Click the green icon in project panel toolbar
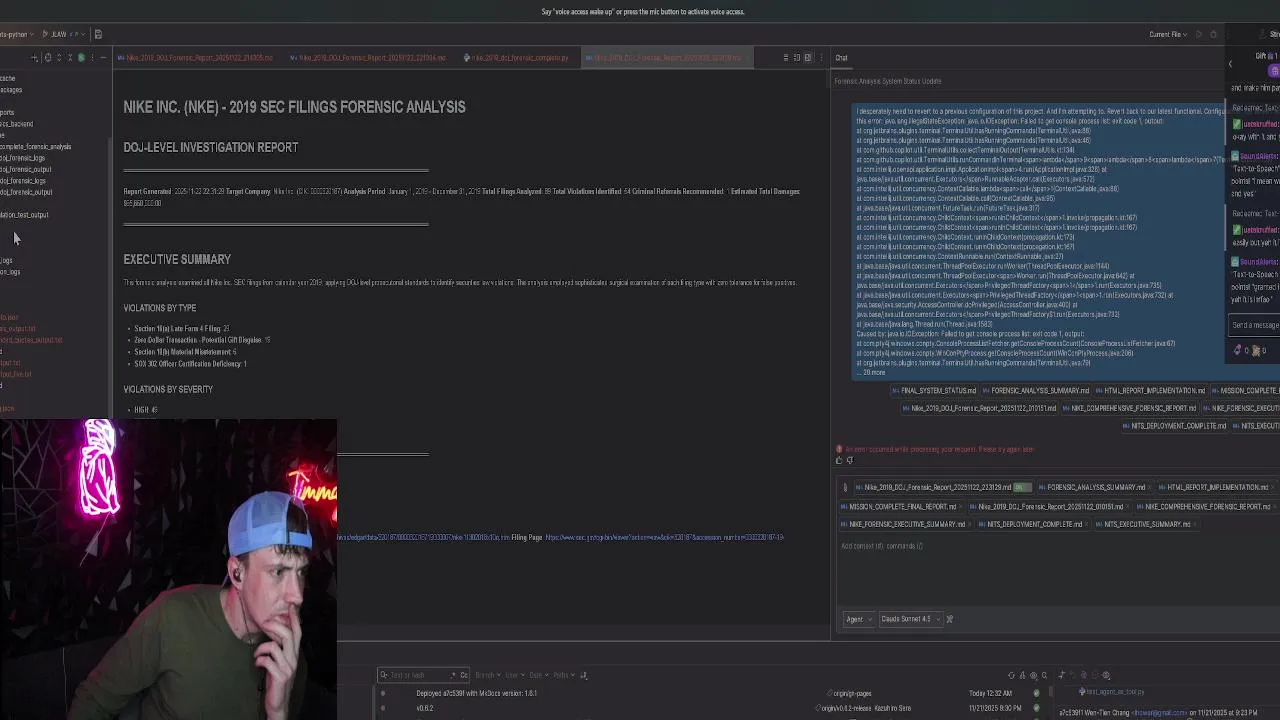The width and height of the screenshot is (1280, 720). pyautogui.click(x=81, y=58)
